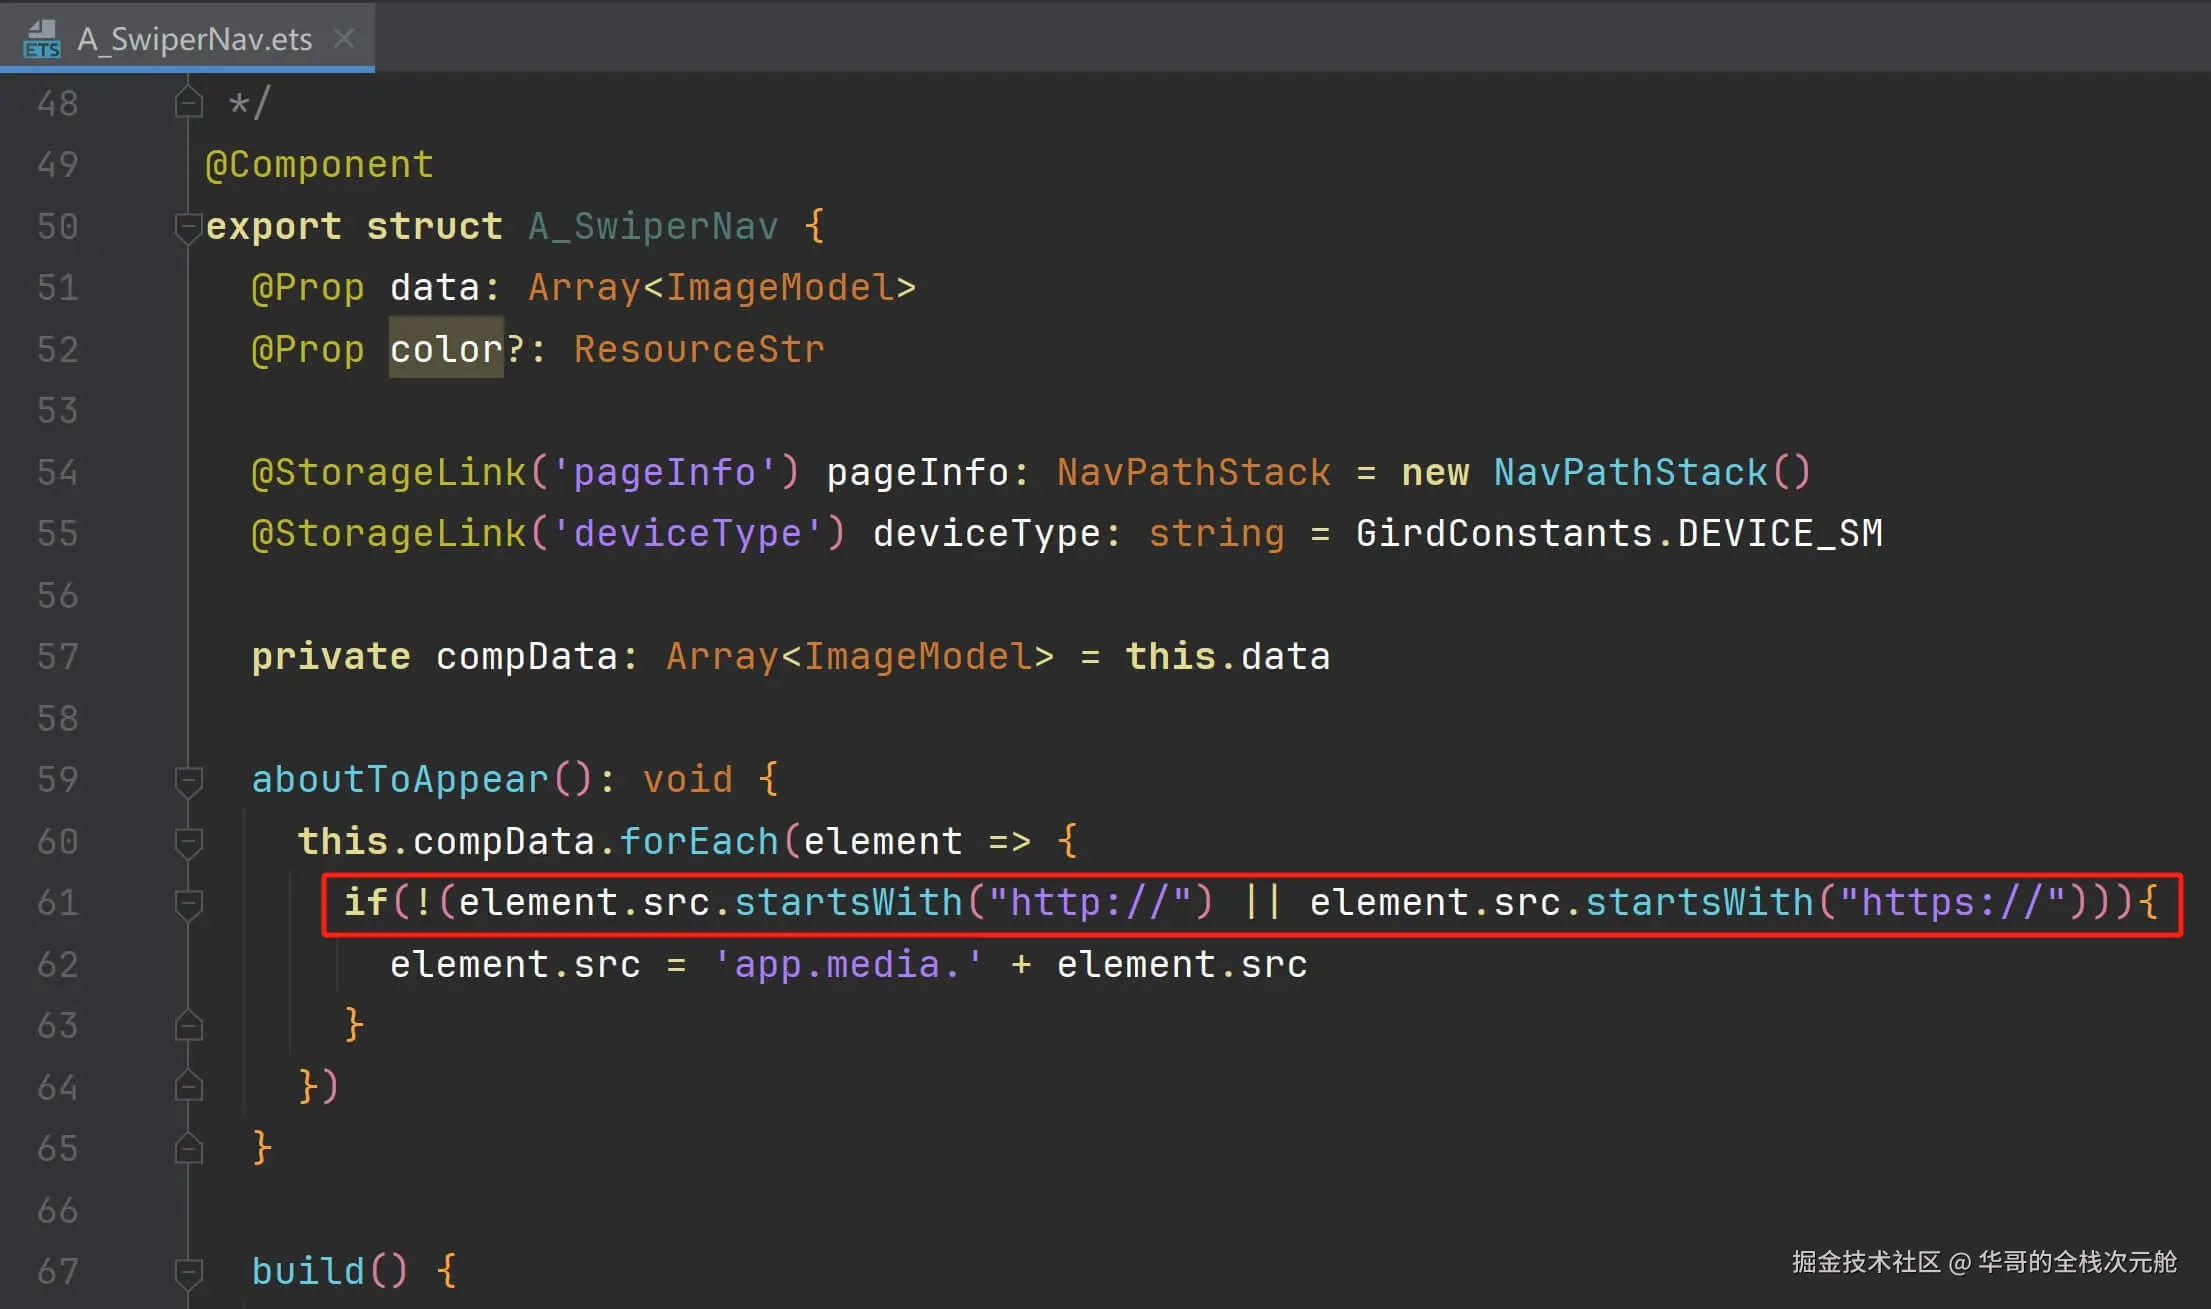Screen dimensions: 2211x1309
Task: Fold the if statement on line 61
Action: click(x=188, y=903)
